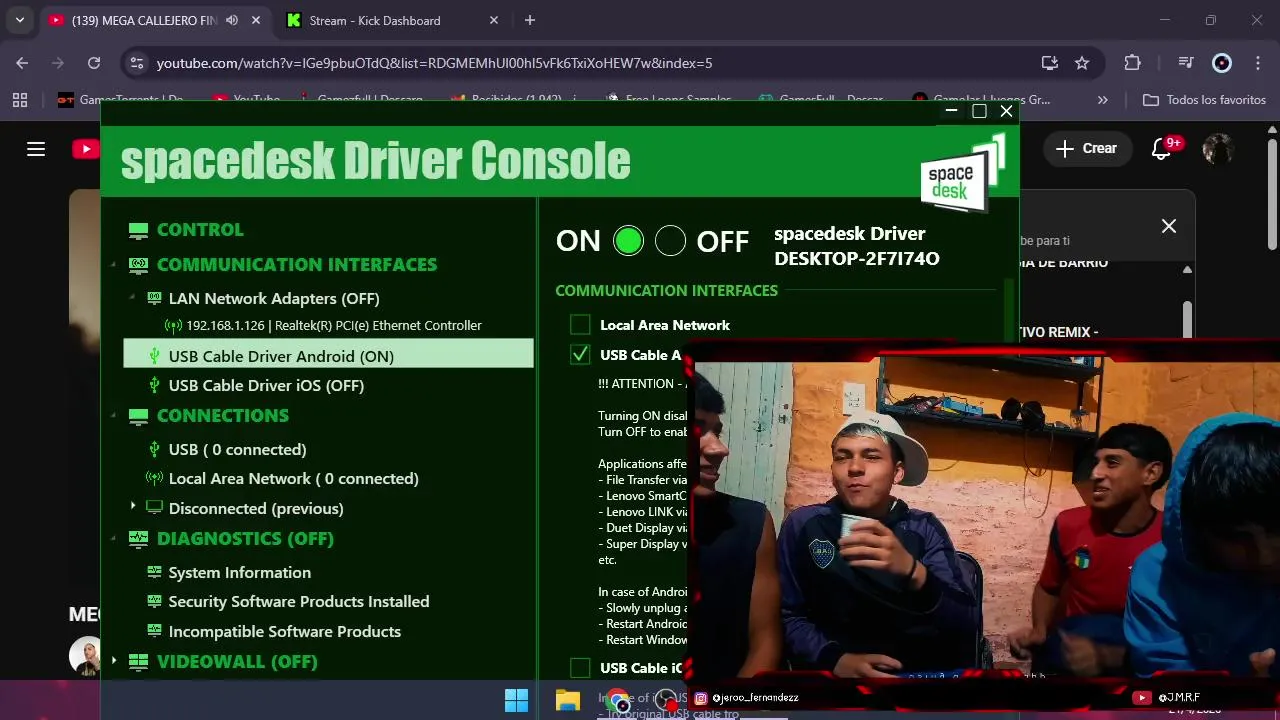Open Todos los favoritos bookmarks folder
Image resolution: width=1280 pixels, height=720 pixels.
coord(1205,100)
